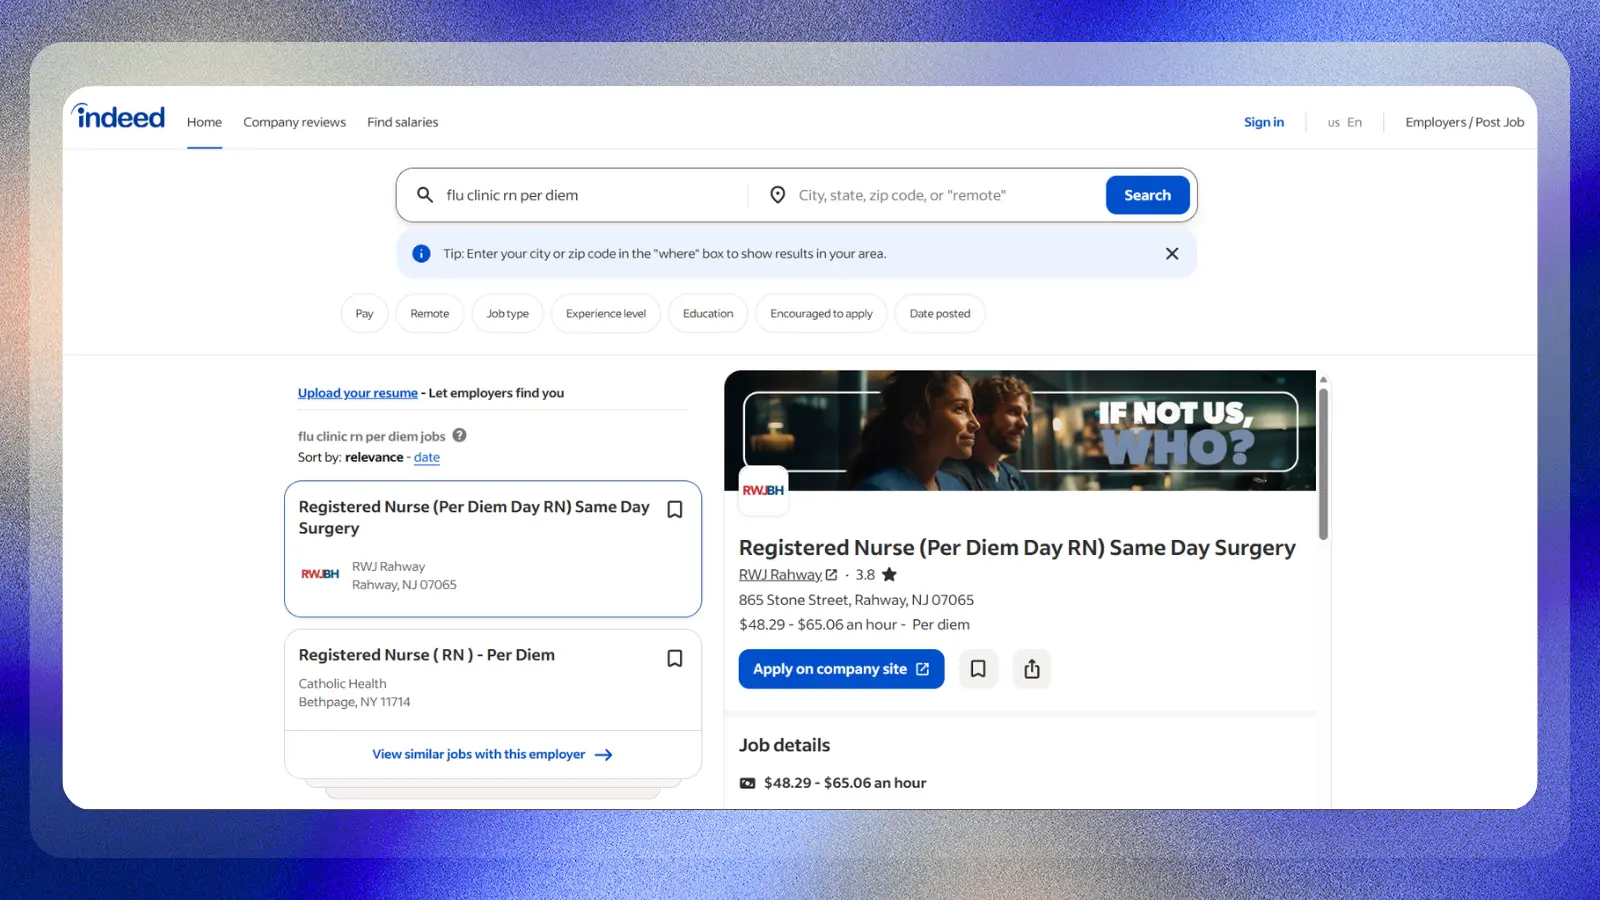Open the US En language selector
The height and width of the screenshot is (900, 1600).
pyautogui.click(x=1345, y=122)
